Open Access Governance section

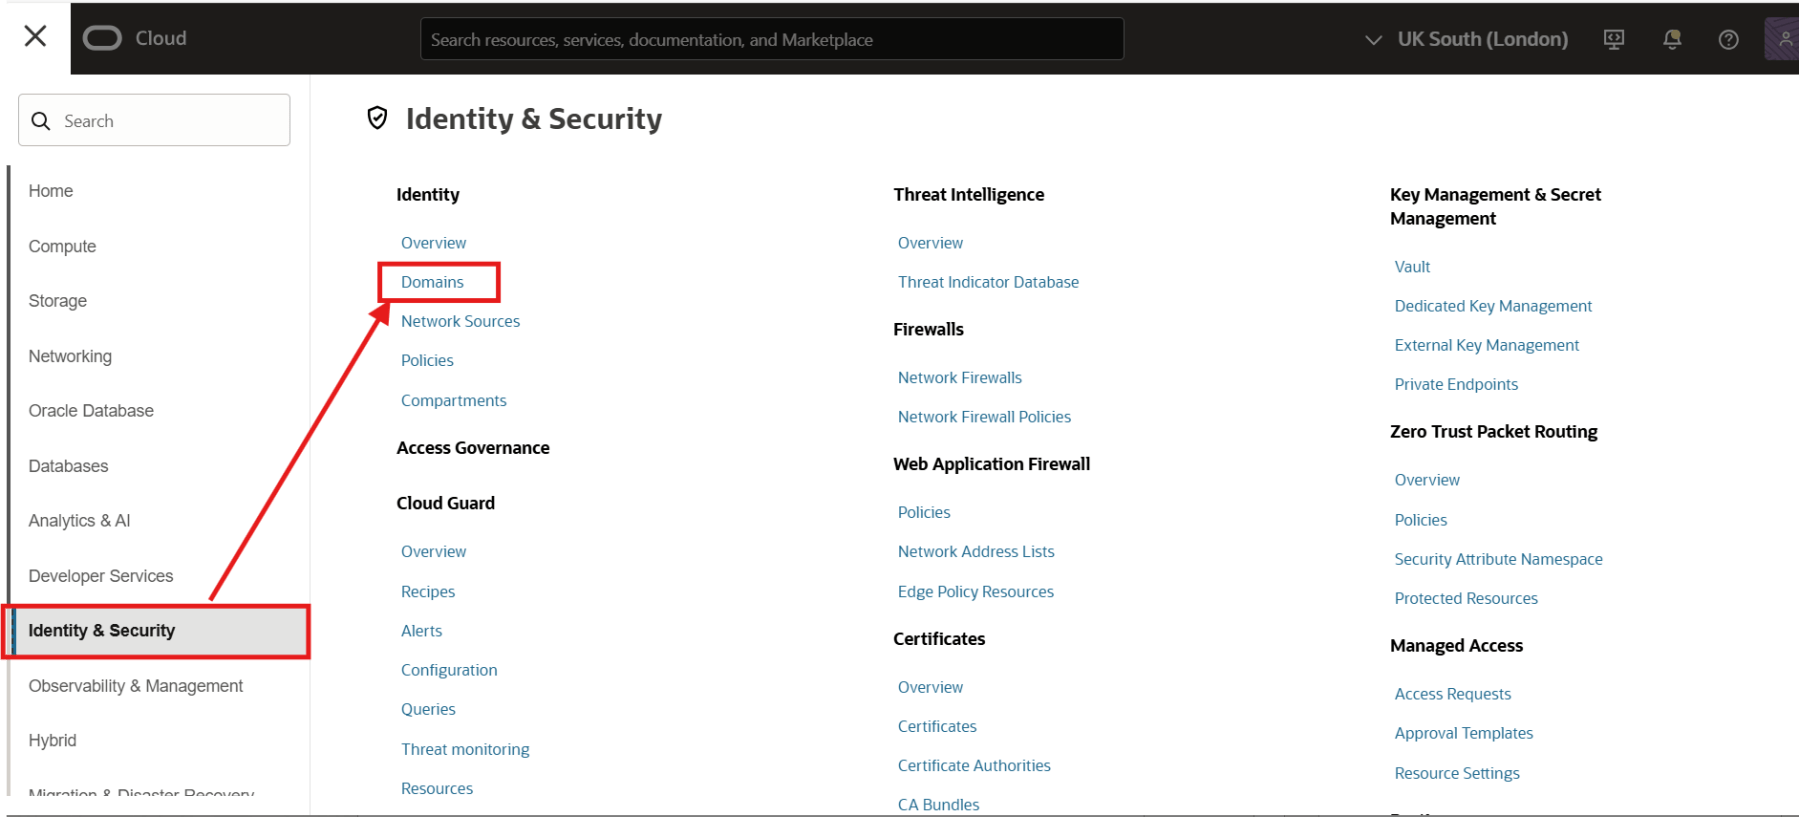pos(472,448)
